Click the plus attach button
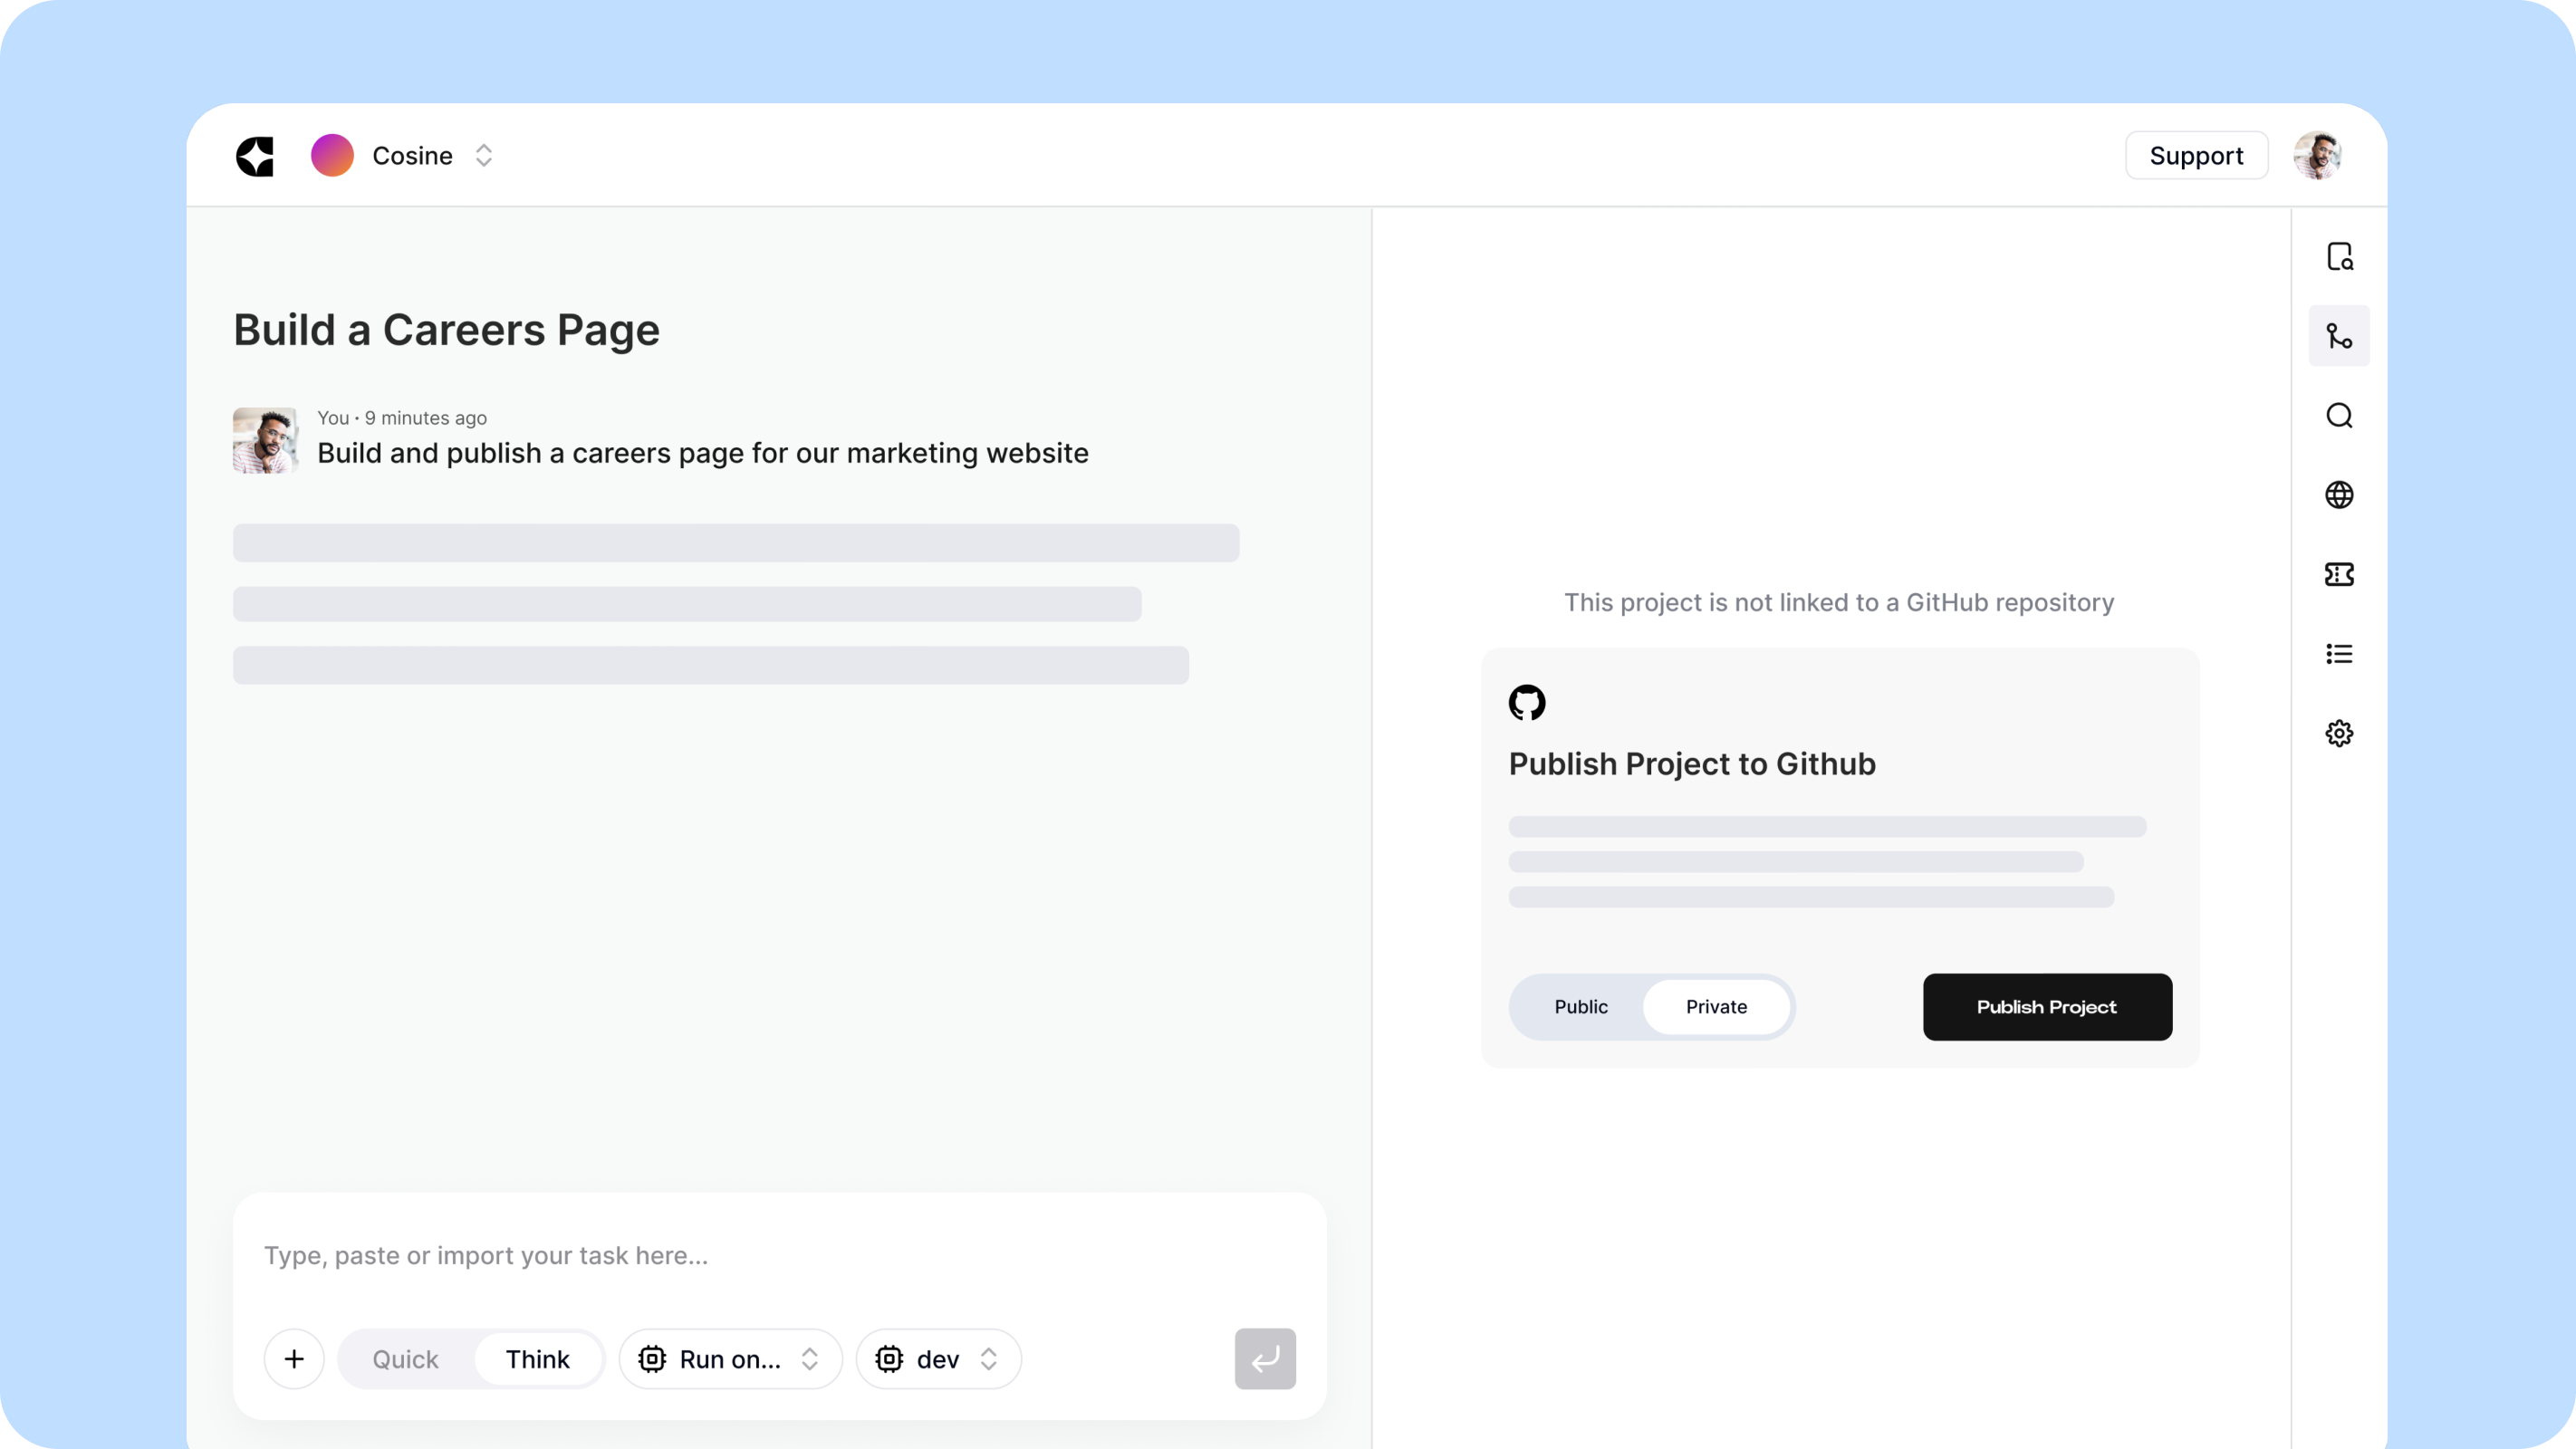This screenshot has width=2576, height=1449. pos(294,1359)
